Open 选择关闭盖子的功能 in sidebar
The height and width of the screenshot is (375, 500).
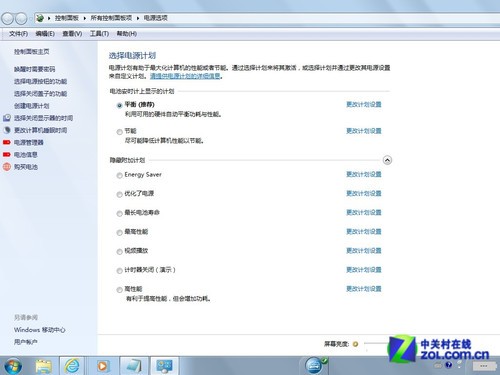[x=40, y=94]
